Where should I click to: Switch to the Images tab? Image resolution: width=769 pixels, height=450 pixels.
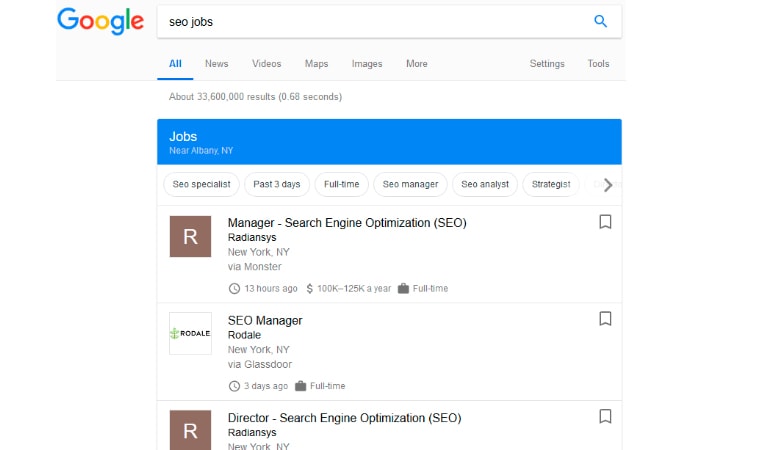point(367,64)
